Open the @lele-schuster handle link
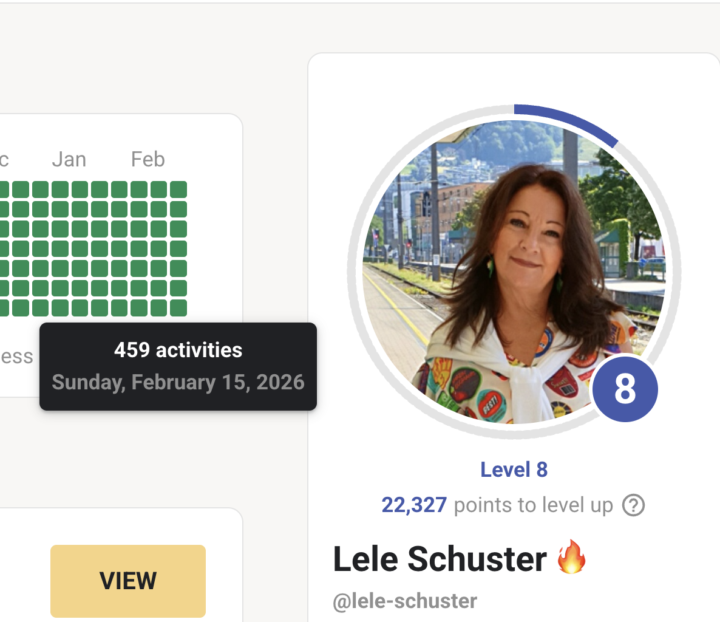This screenshot has width=720, height=622. 405,601
